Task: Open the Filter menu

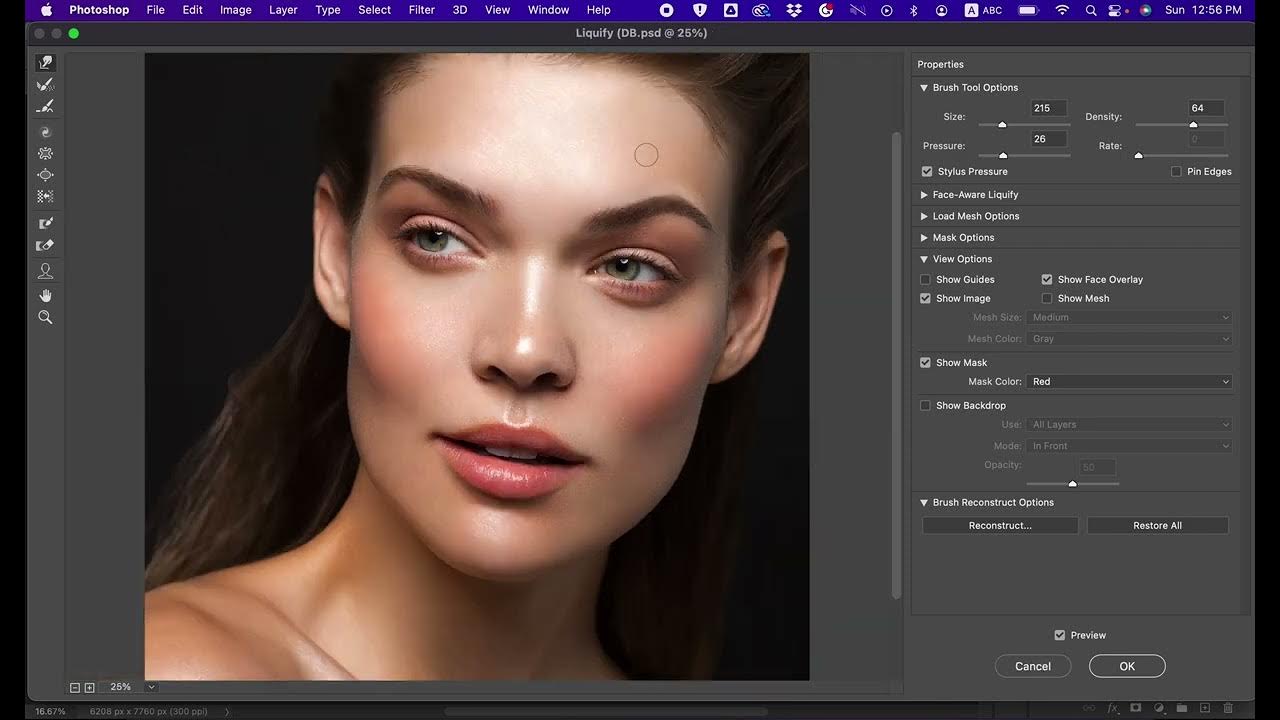Action: 422,10
